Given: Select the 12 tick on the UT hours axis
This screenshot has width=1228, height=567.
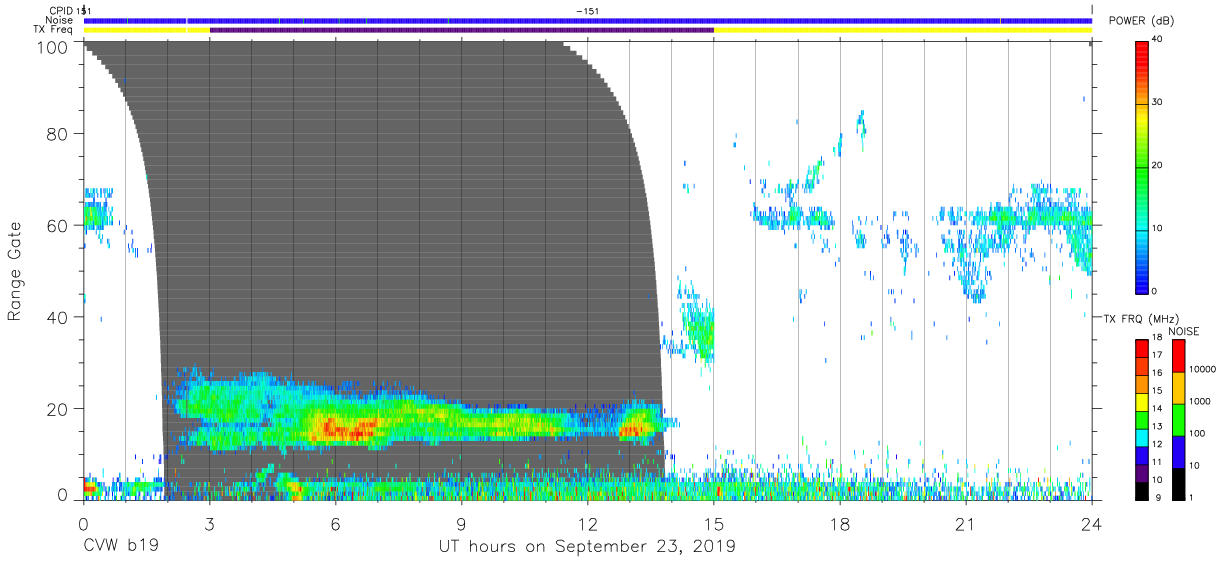Looking at the screenshot, I should pyautogui.click(x=587, y=524).
